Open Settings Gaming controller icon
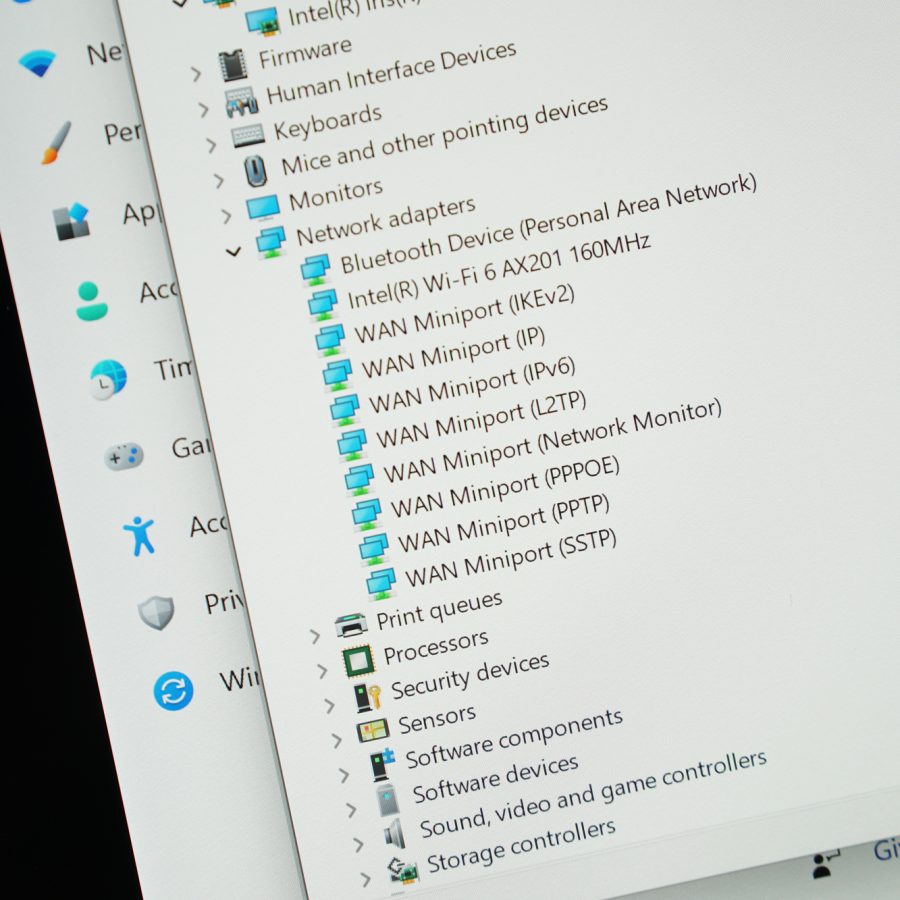 (x=124, y=456)
